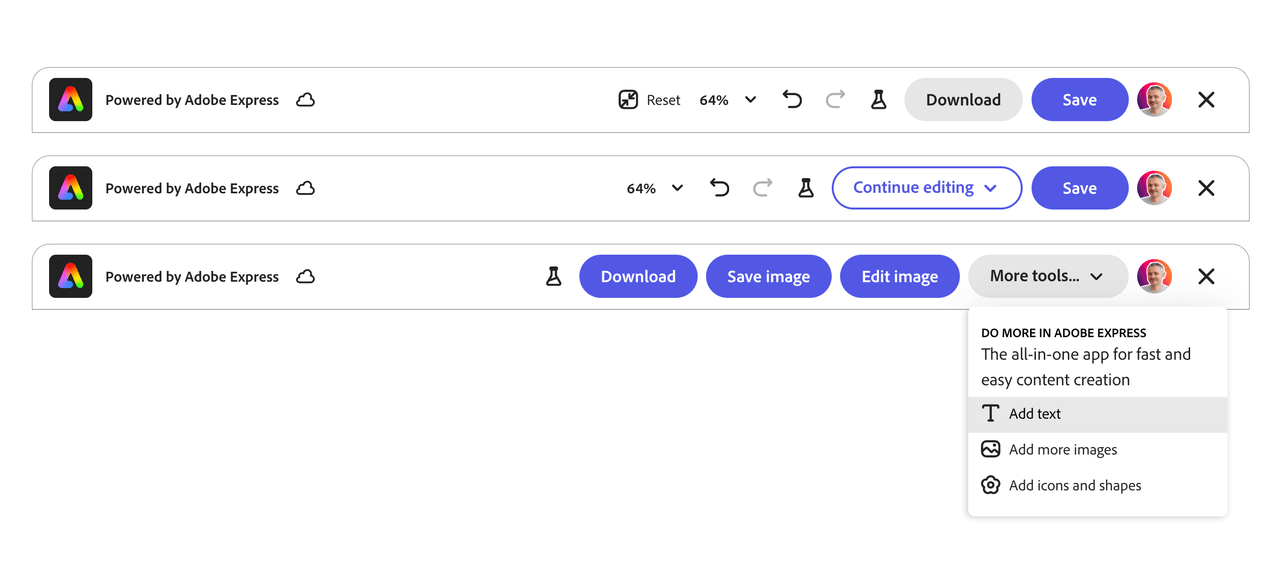Click the undo arrow in the first toolbar
Viewport: 1280px width, 584px height.
[792, 100]
